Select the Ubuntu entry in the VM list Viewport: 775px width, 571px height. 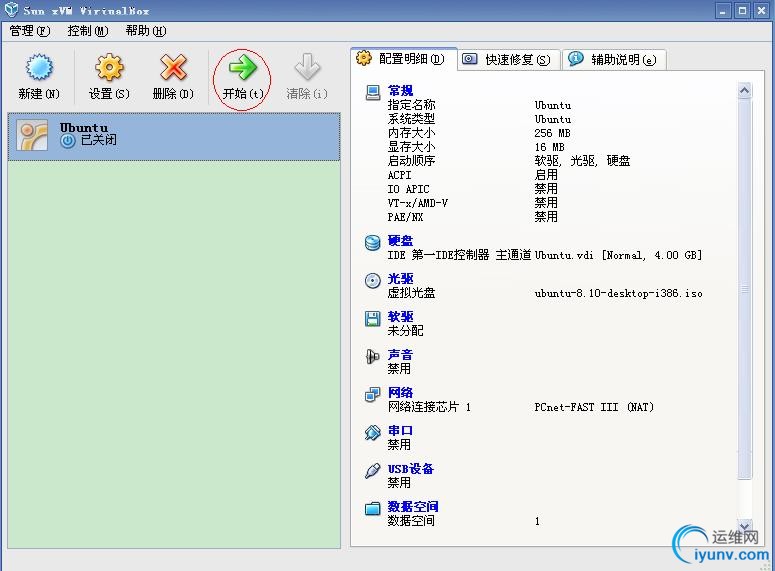click(x=174, y=136)
